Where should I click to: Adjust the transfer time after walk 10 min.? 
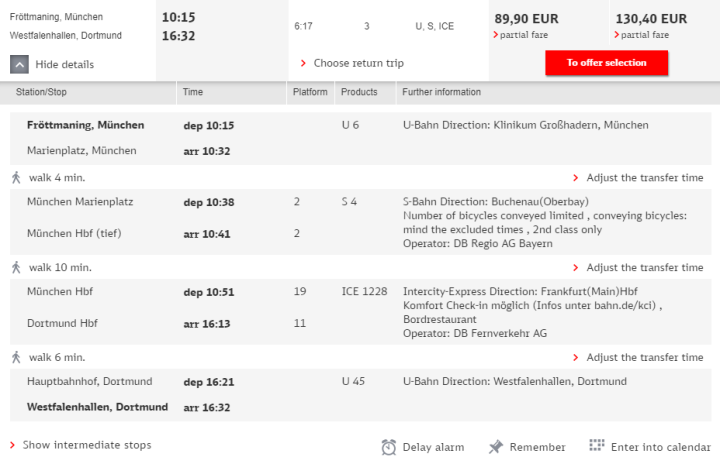(644, 267)
